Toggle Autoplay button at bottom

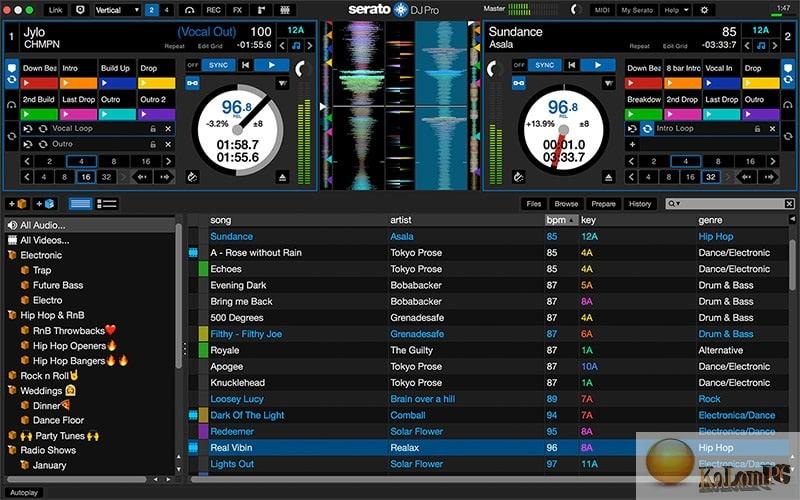point(23,492)
